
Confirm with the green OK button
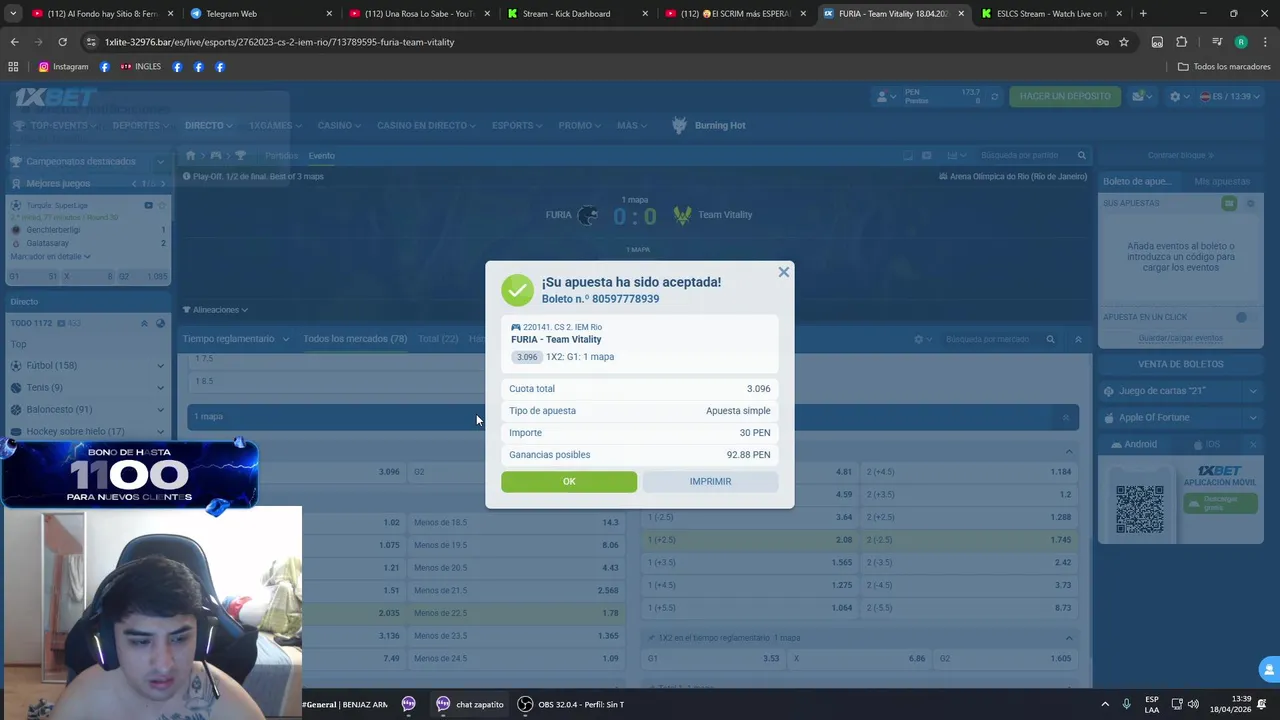point(569,482)
